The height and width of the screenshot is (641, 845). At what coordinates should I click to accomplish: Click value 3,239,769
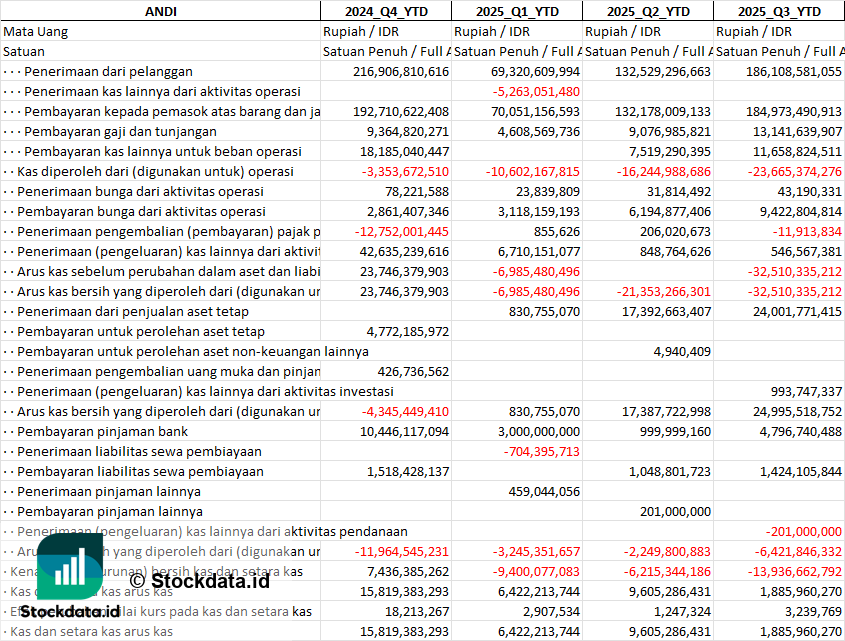point(813,611)
